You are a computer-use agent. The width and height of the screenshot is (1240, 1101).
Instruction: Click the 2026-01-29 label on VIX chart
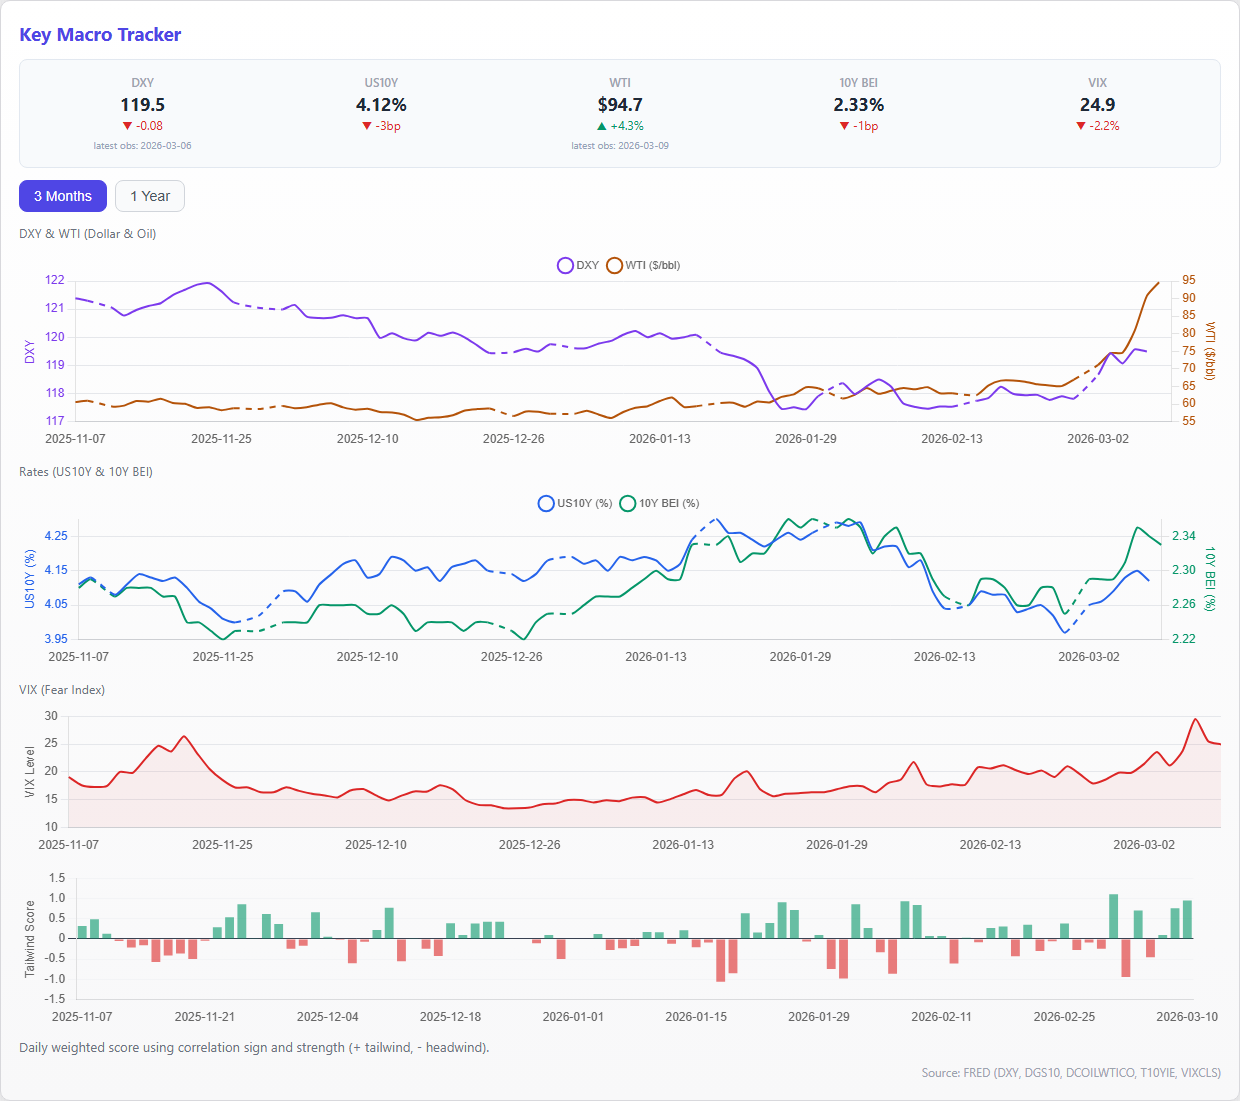(837, 845)
